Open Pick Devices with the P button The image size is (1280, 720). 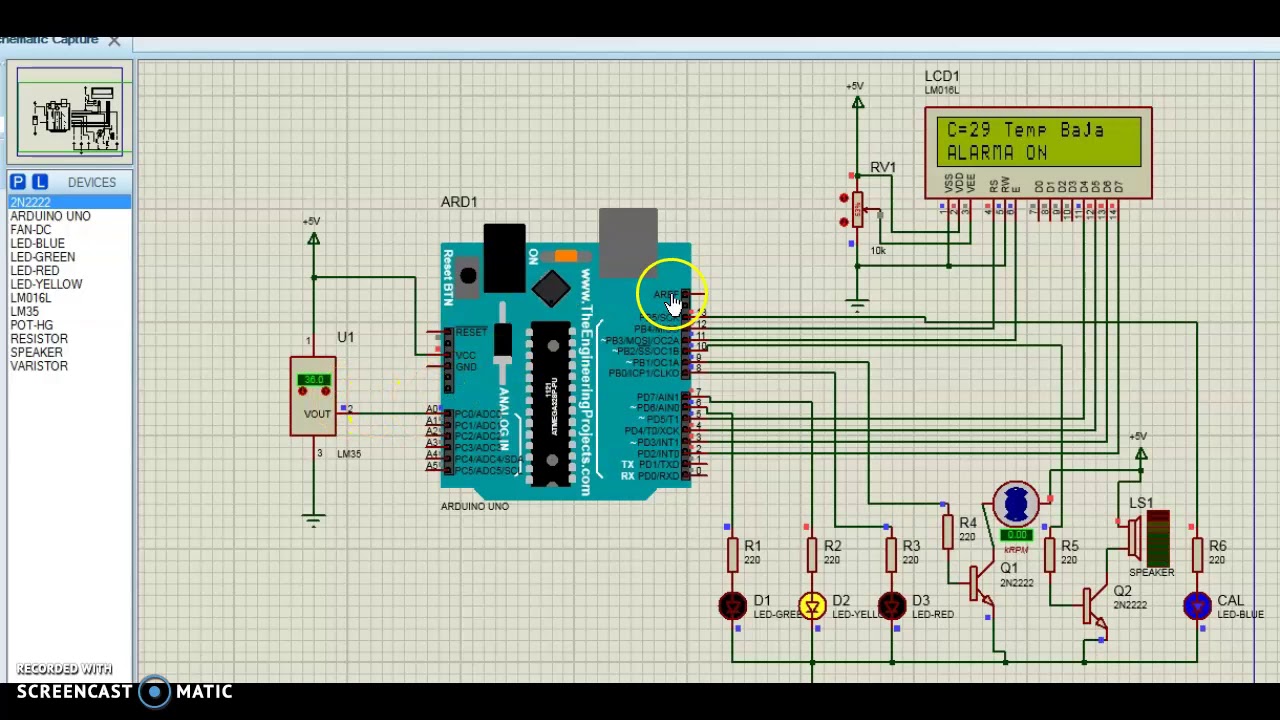[x=18, y=182]
